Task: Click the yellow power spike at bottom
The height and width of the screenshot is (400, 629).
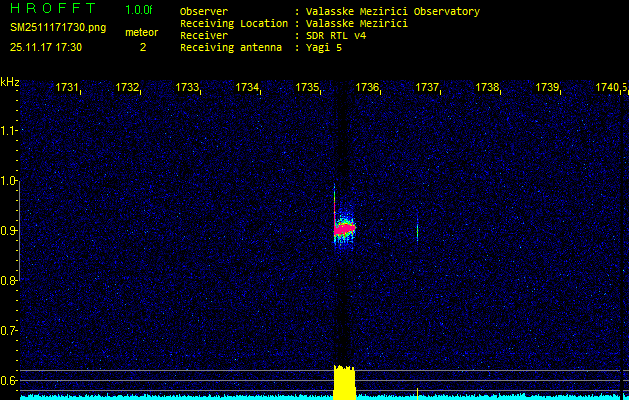Action: 344,383
